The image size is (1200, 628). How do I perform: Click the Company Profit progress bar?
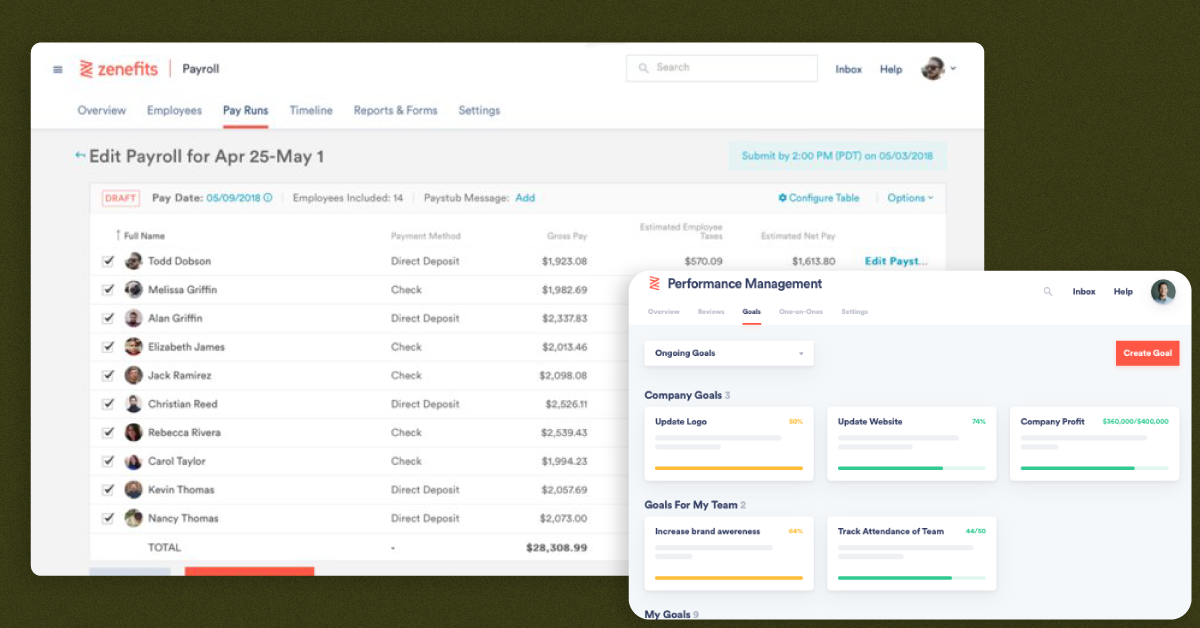(x=1095, y=468)
